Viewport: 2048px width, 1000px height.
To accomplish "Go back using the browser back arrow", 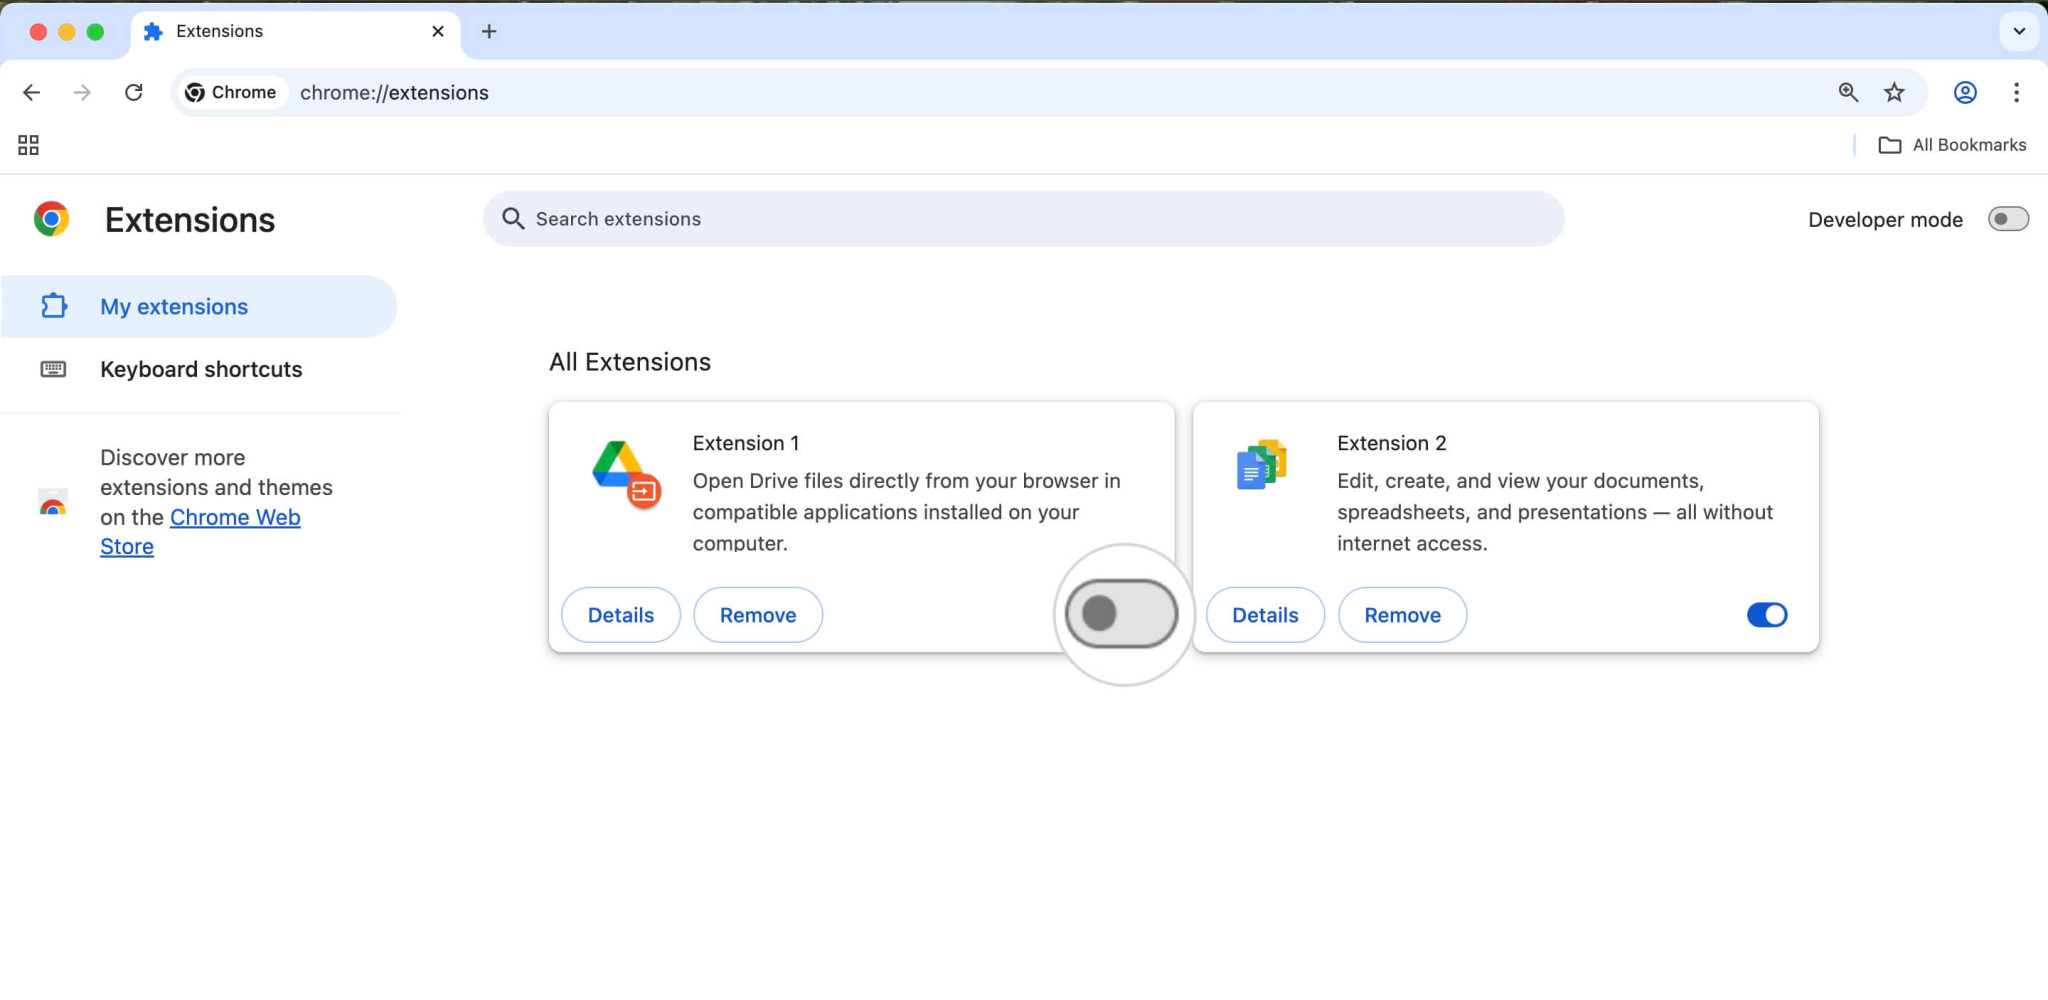I will tap(32, 93).
